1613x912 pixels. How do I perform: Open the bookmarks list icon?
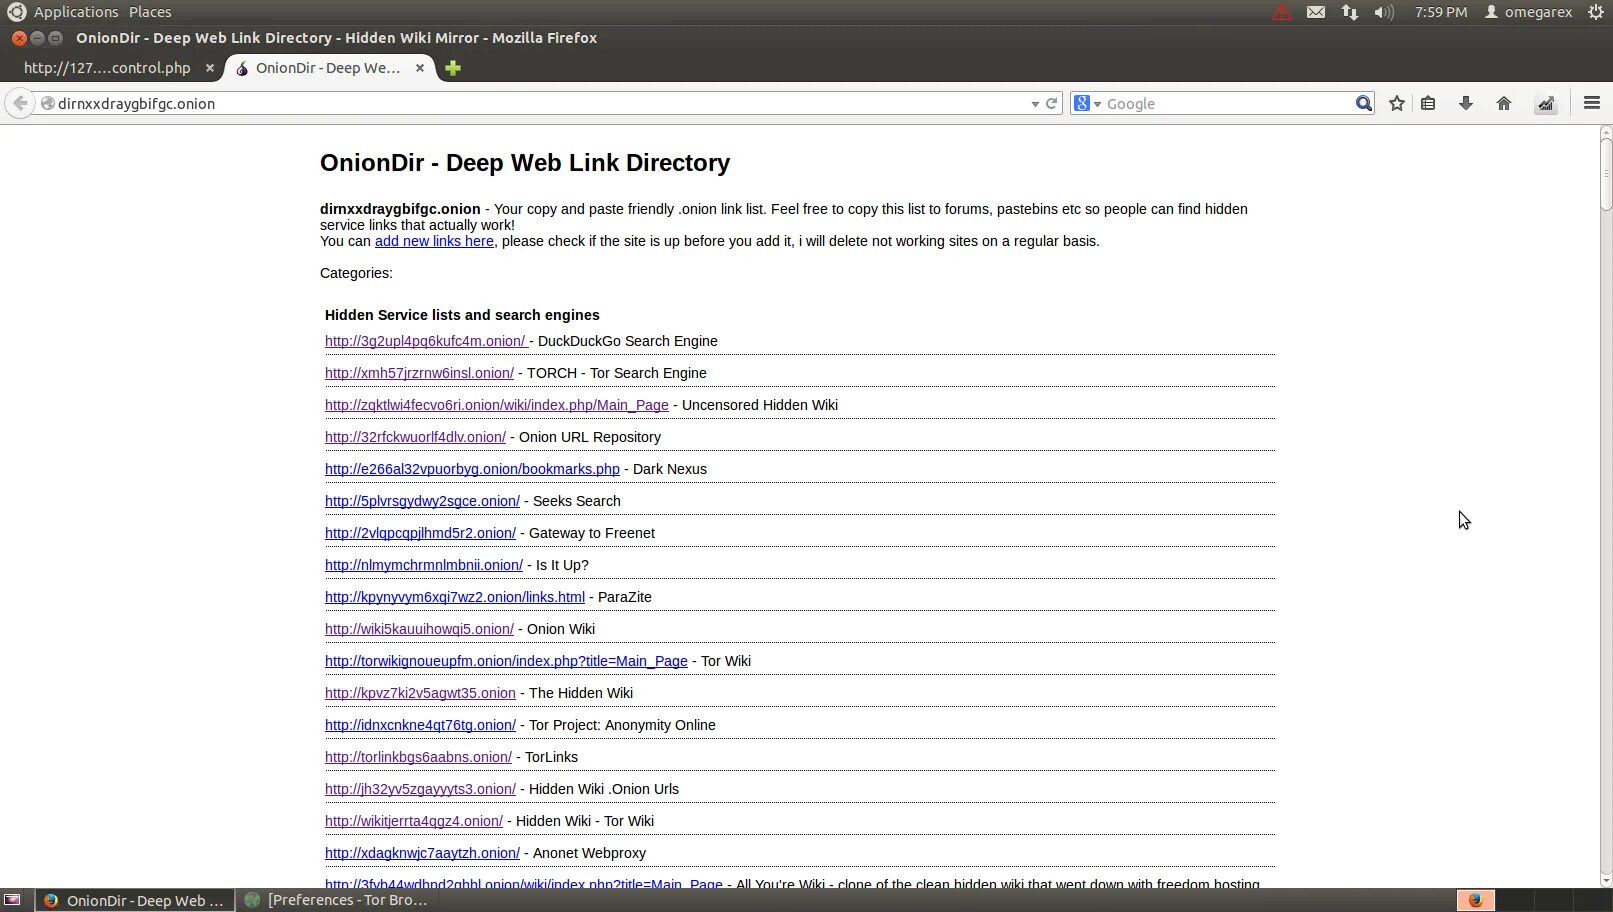[1428, 103]
